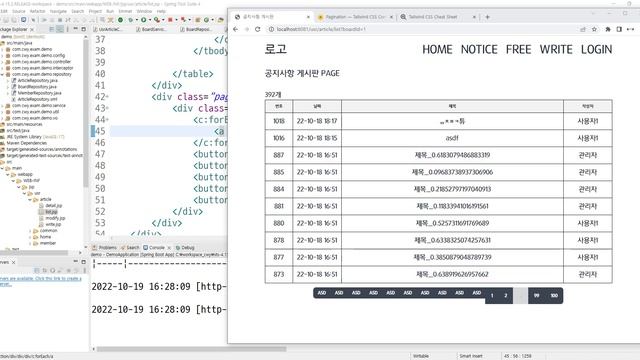
Task: Go to pagination page 1
Action: 492,296
